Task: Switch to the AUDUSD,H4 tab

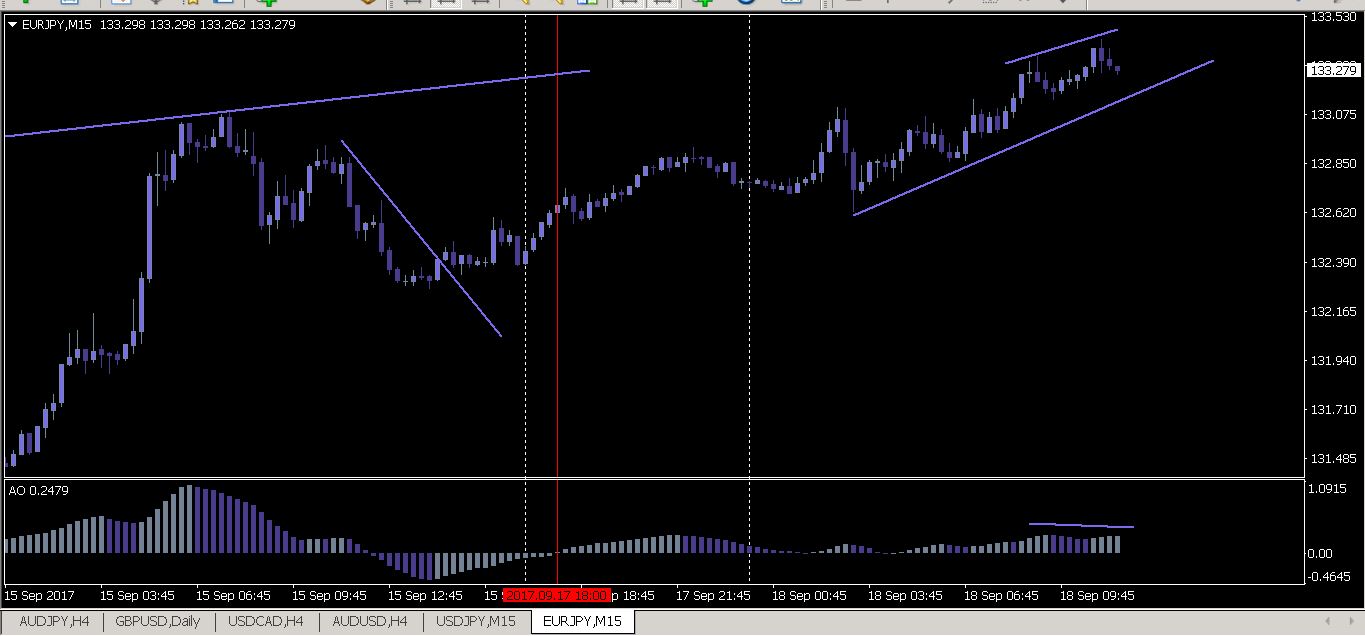Action: [370, 622]
